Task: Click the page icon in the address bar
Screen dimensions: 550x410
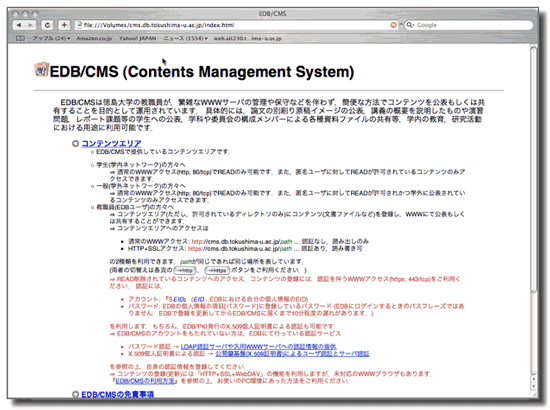Action: click(x=79, y=25)
